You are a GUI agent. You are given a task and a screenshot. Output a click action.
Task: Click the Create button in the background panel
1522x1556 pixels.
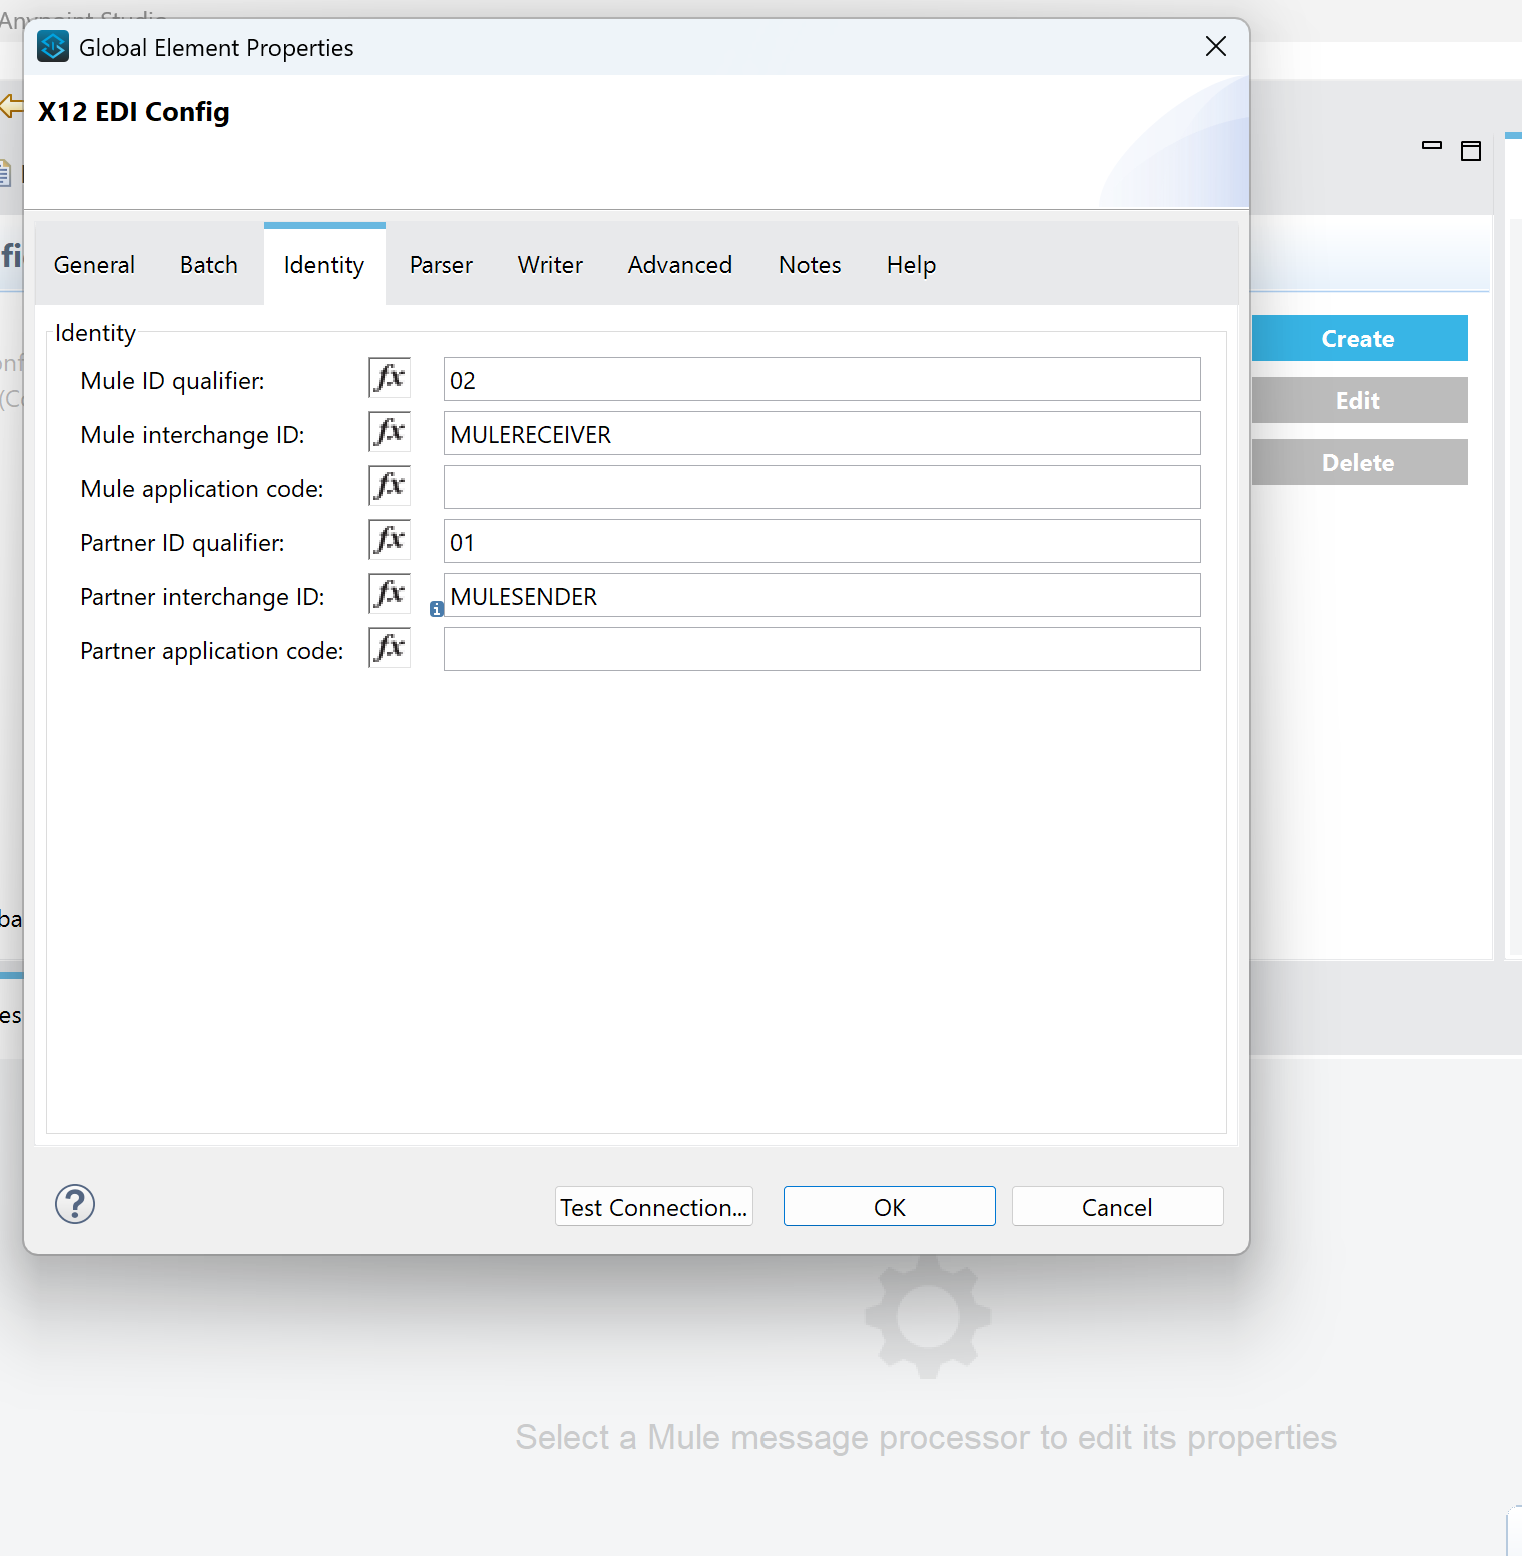1358,338
